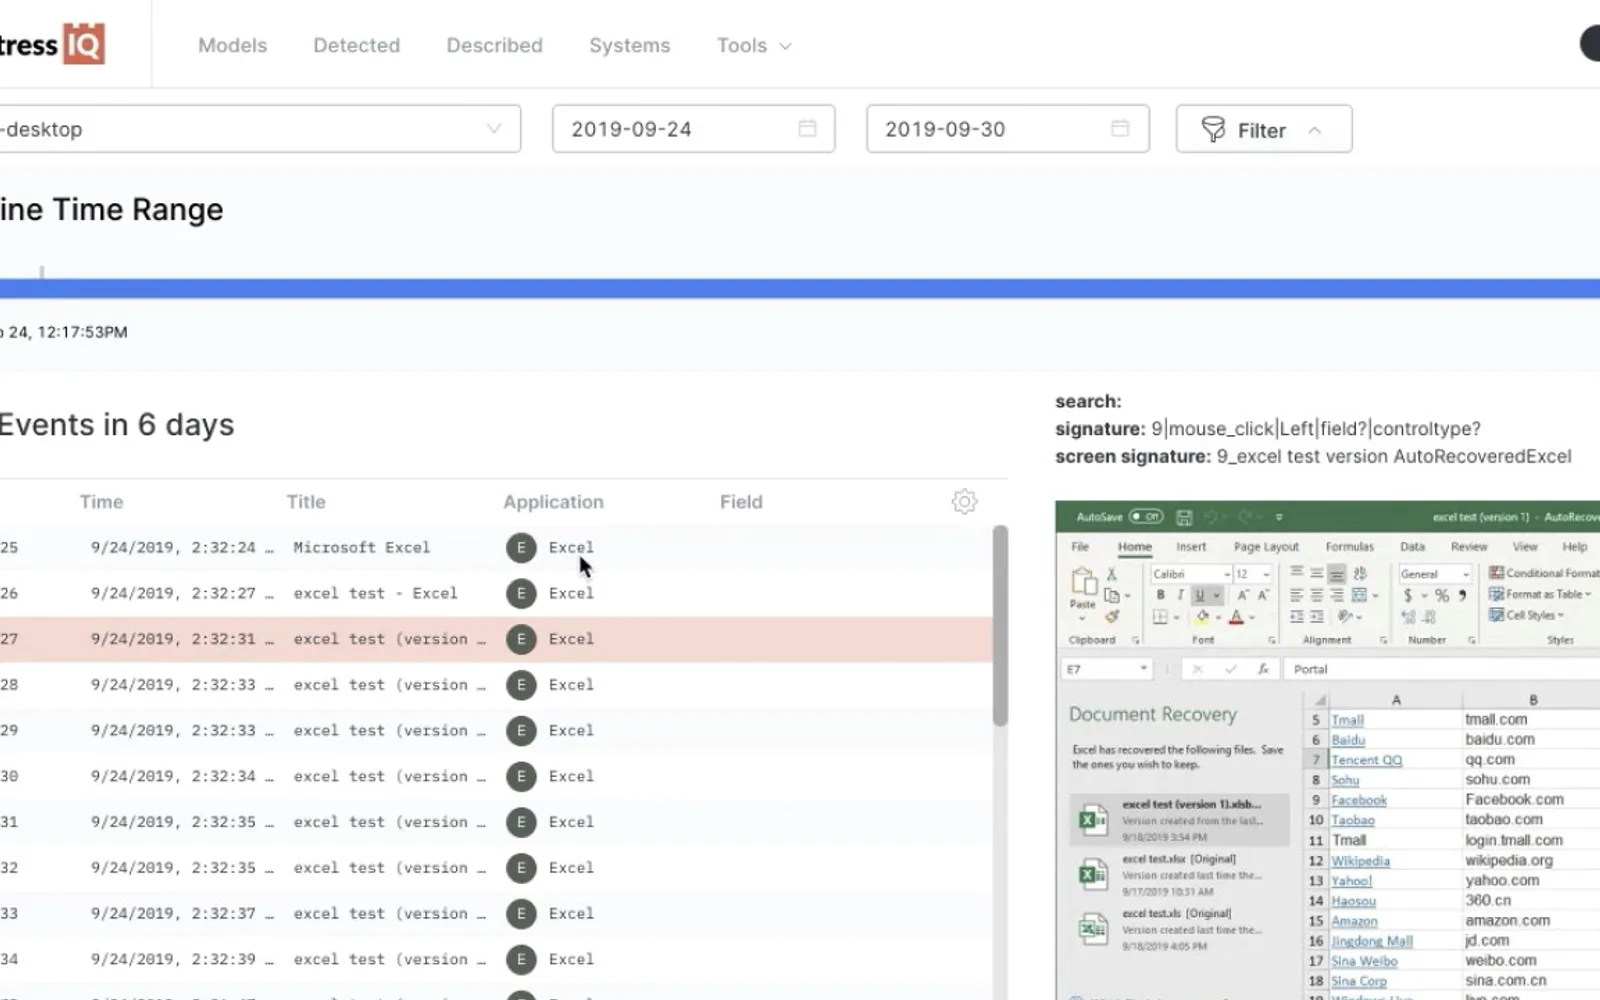Click the 2019-09-24 start date field
The height and width of the screenshot is (1000, 1600).
[693, 129]
